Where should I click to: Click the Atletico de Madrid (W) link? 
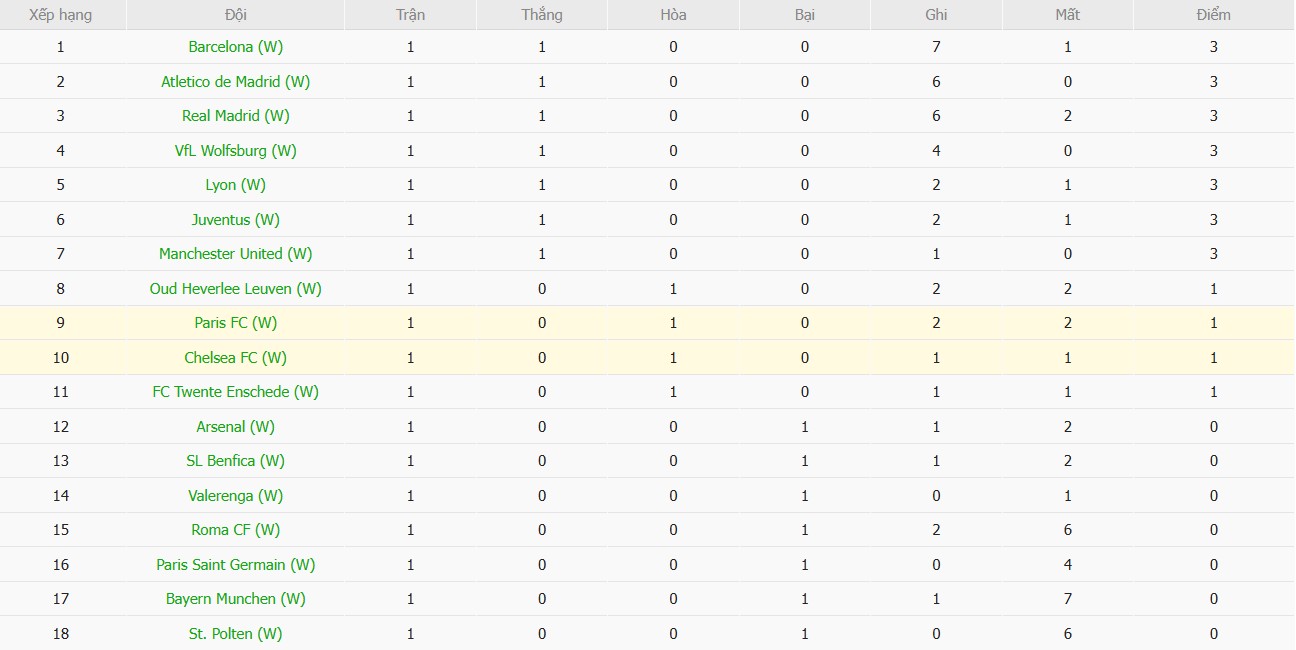(235, 82)
